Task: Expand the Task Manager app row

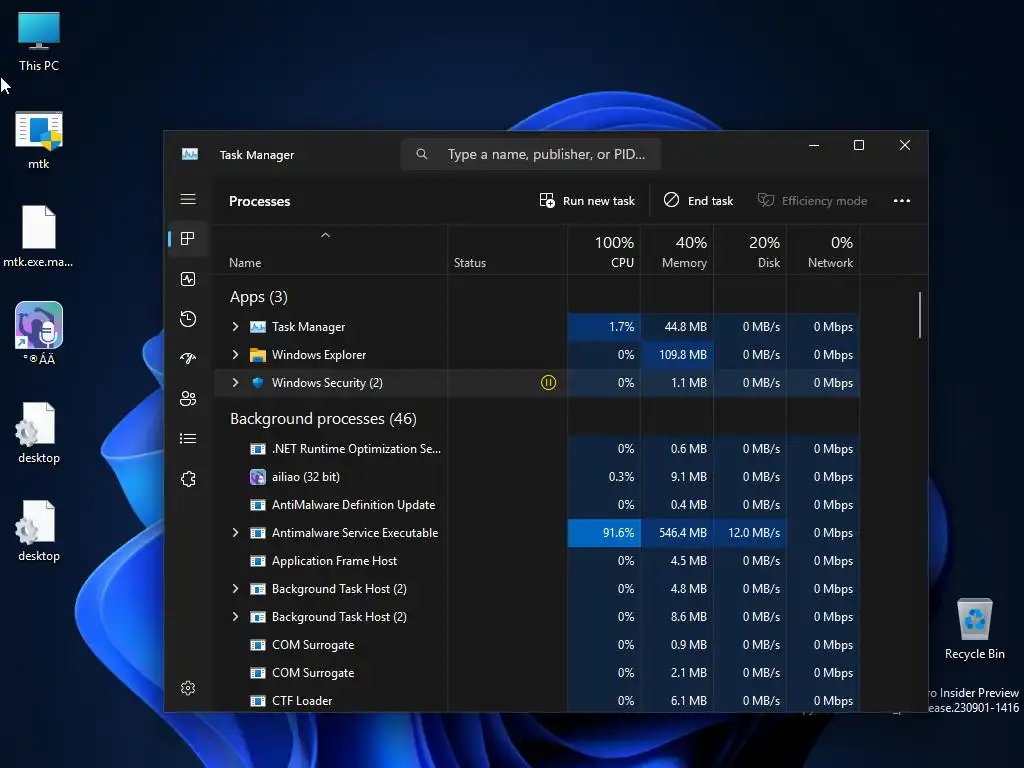Action: click(236, 327)
